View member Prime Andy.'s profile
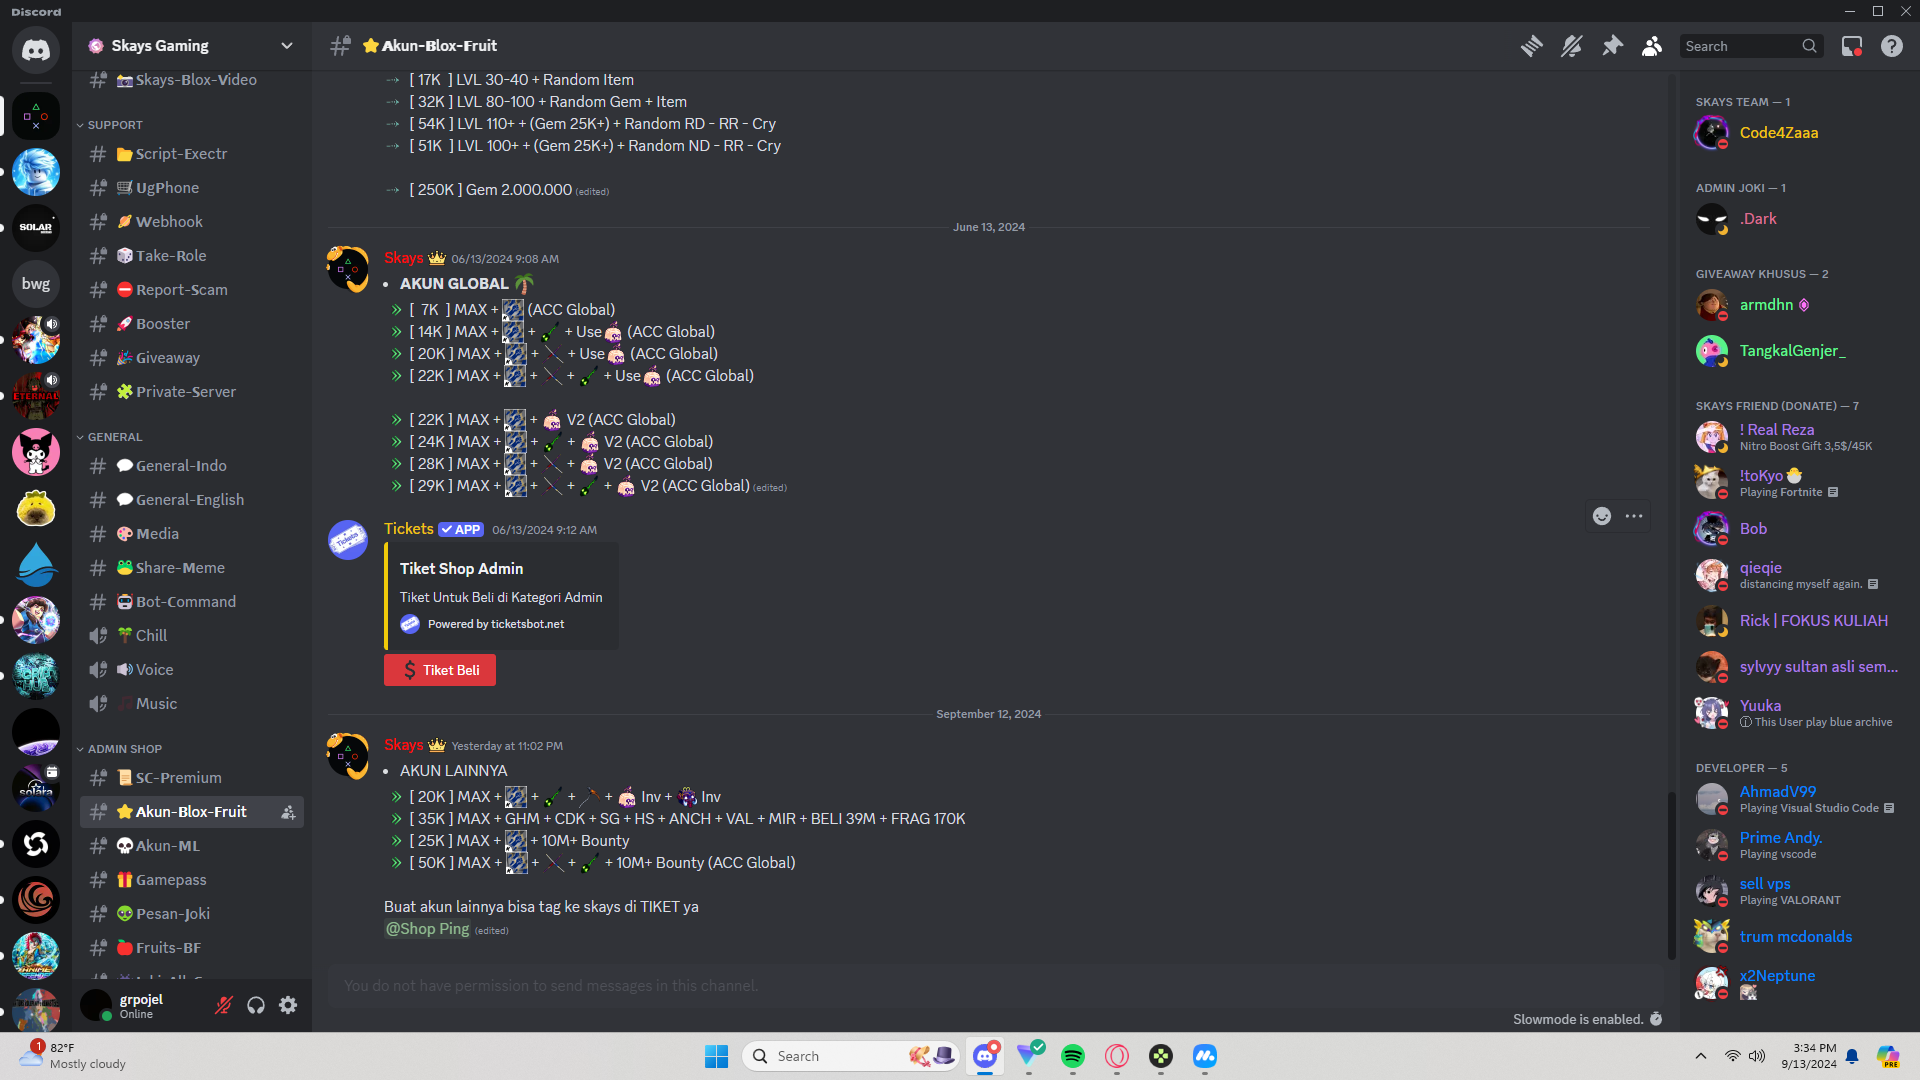This screenshot has height=1080, width=1920. pyautogui.click(x=1798, y=845)
